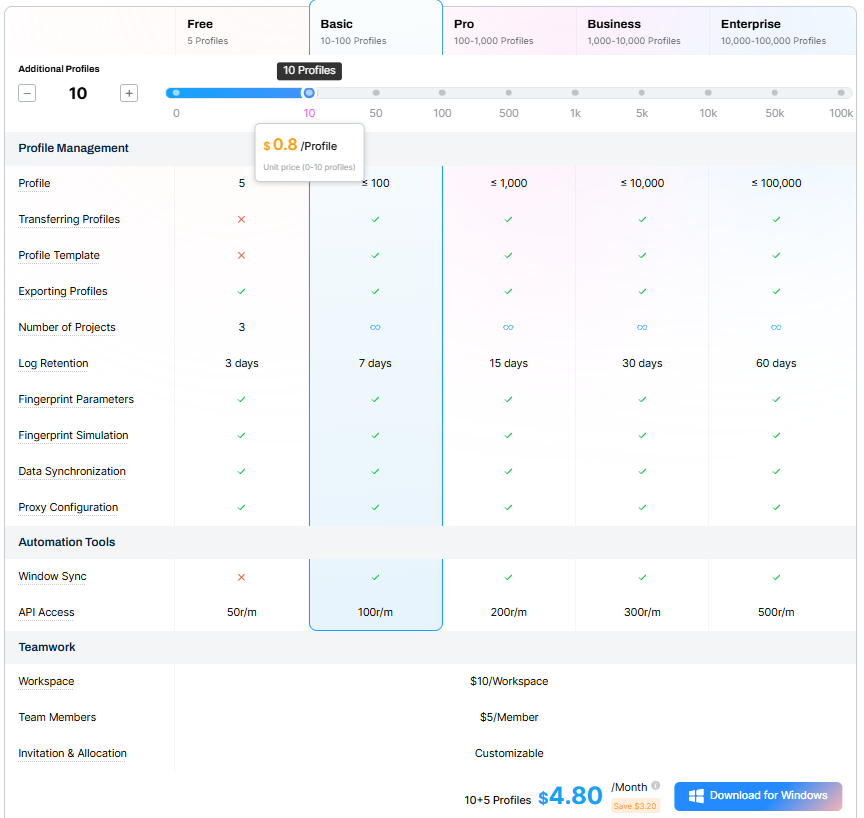
Task: Click the Invitation & Allocation label
Action: 73,753
